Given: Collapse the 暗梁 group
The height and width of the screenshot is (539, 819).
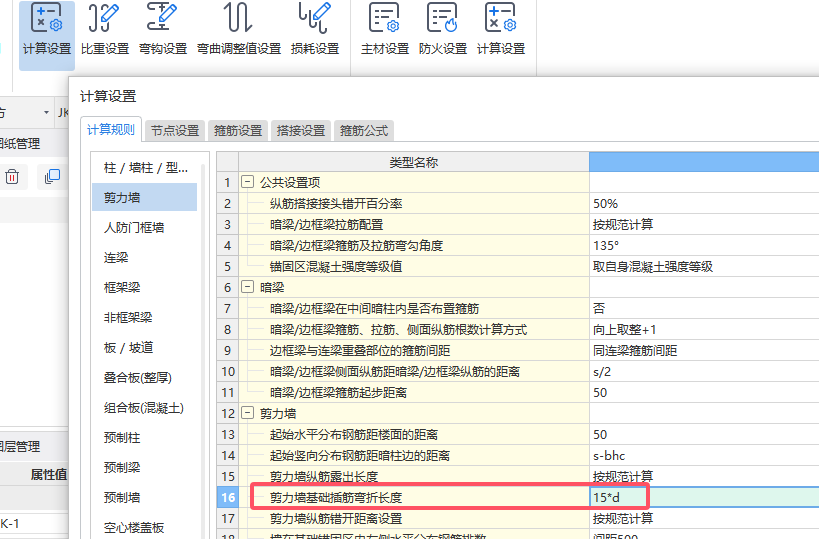Looking at the screenshot, I should (x=247, y=287).
